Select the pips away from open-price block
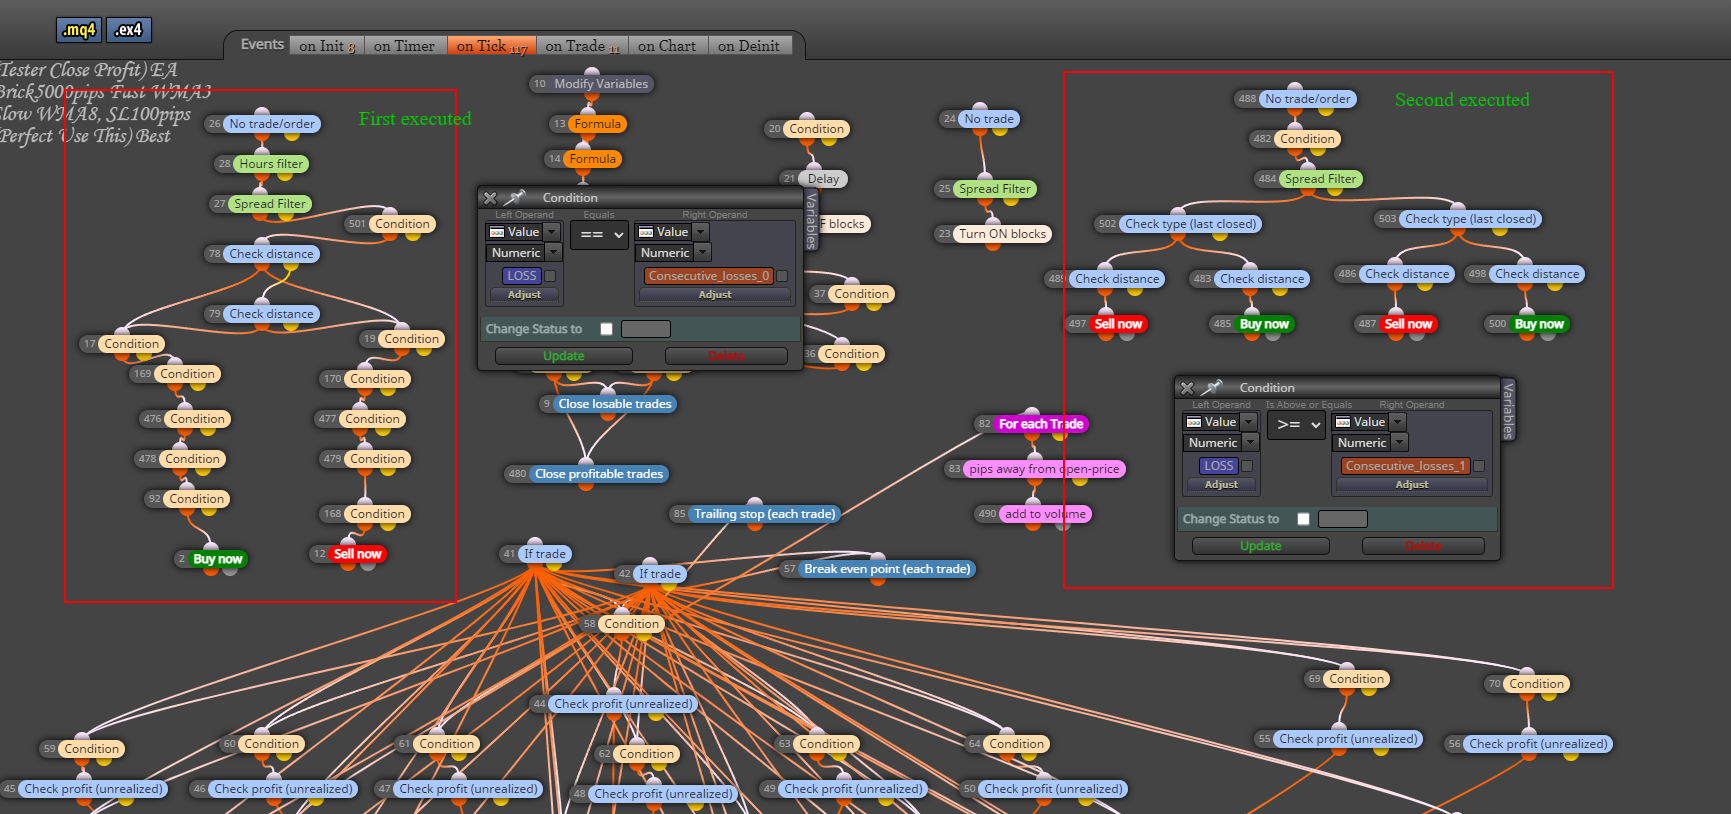The height and width of the screenshot is (814, 1731). (1044, 469)
